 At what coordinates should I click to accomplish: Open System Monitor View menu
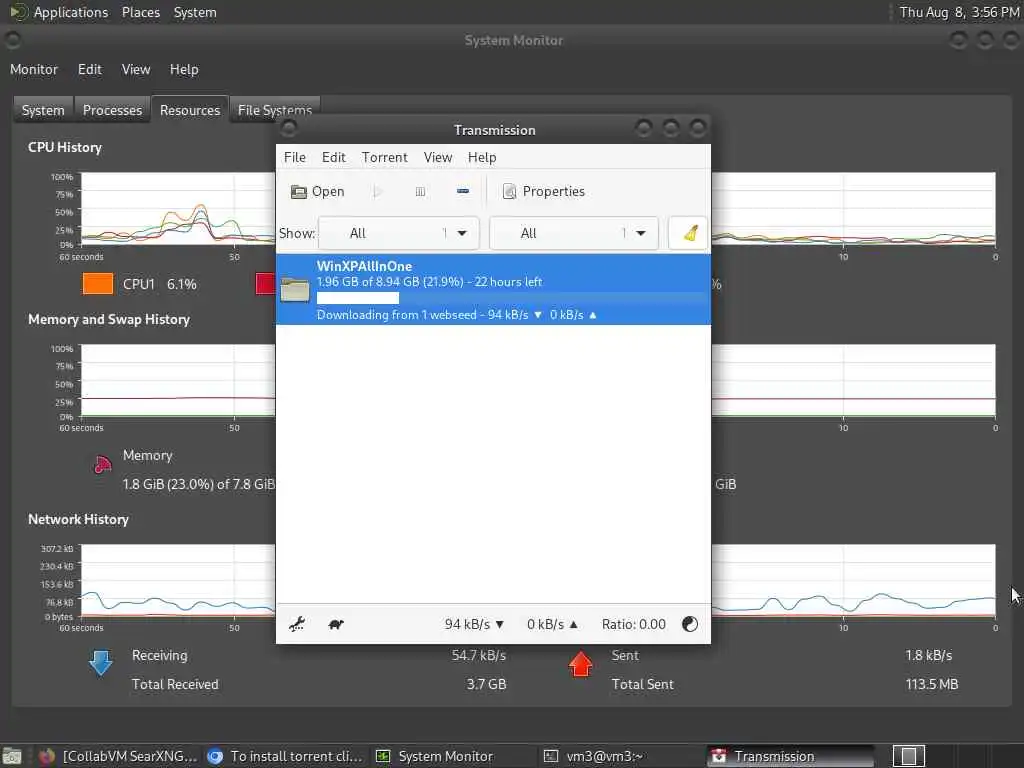coord(136,69)
